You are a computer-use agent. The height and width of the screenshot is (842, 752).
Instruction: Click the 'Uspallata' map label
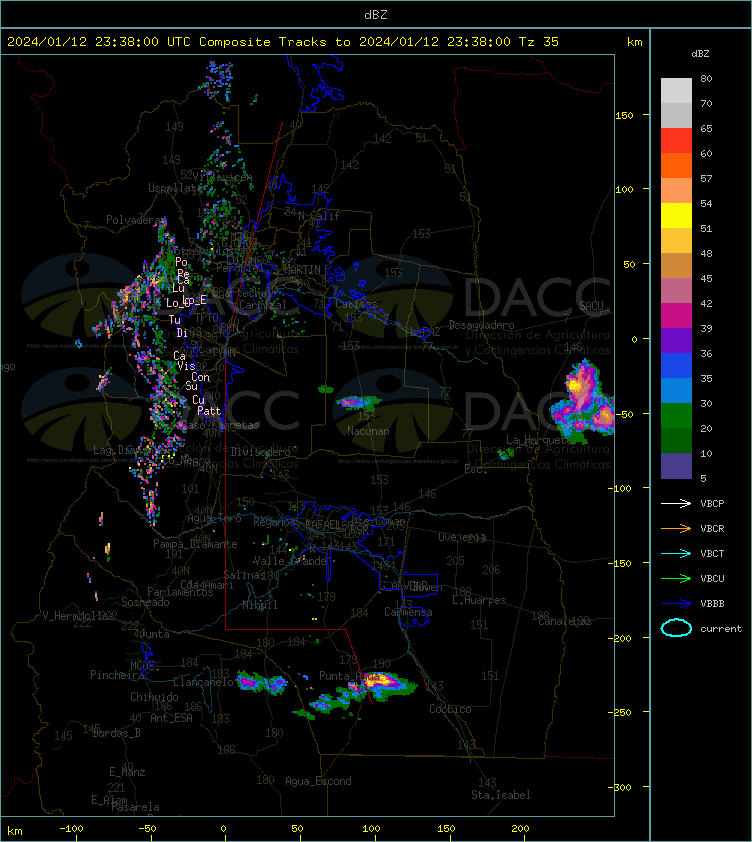pyautogui.click(x=175, y=188)
